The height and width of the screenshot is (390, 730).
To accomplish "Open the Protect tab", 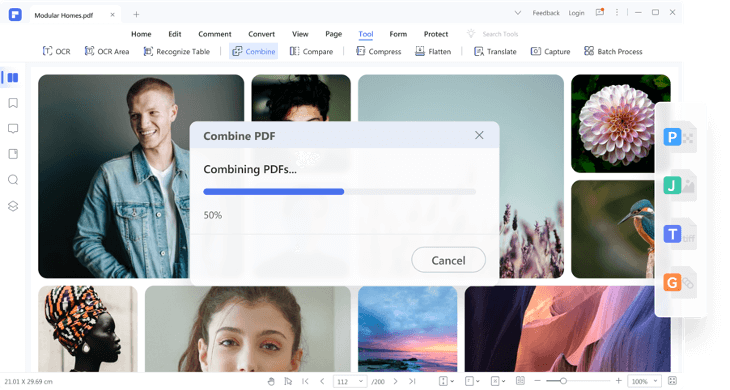I will 436,34.
